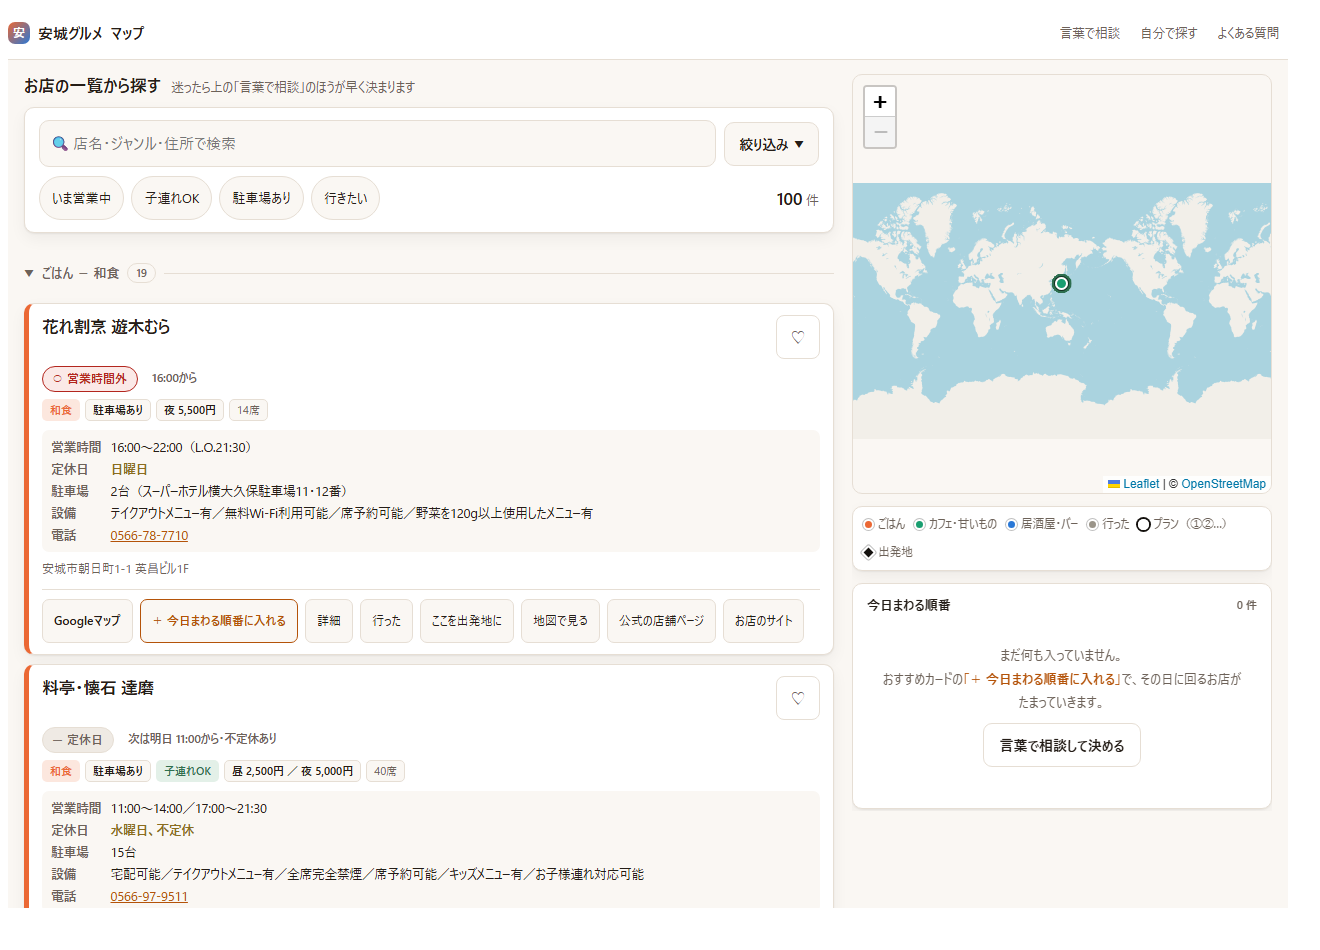Click the 40席 seat tag
The height and width of the screenshot is (950, 1320).
(x=386, y=771)
